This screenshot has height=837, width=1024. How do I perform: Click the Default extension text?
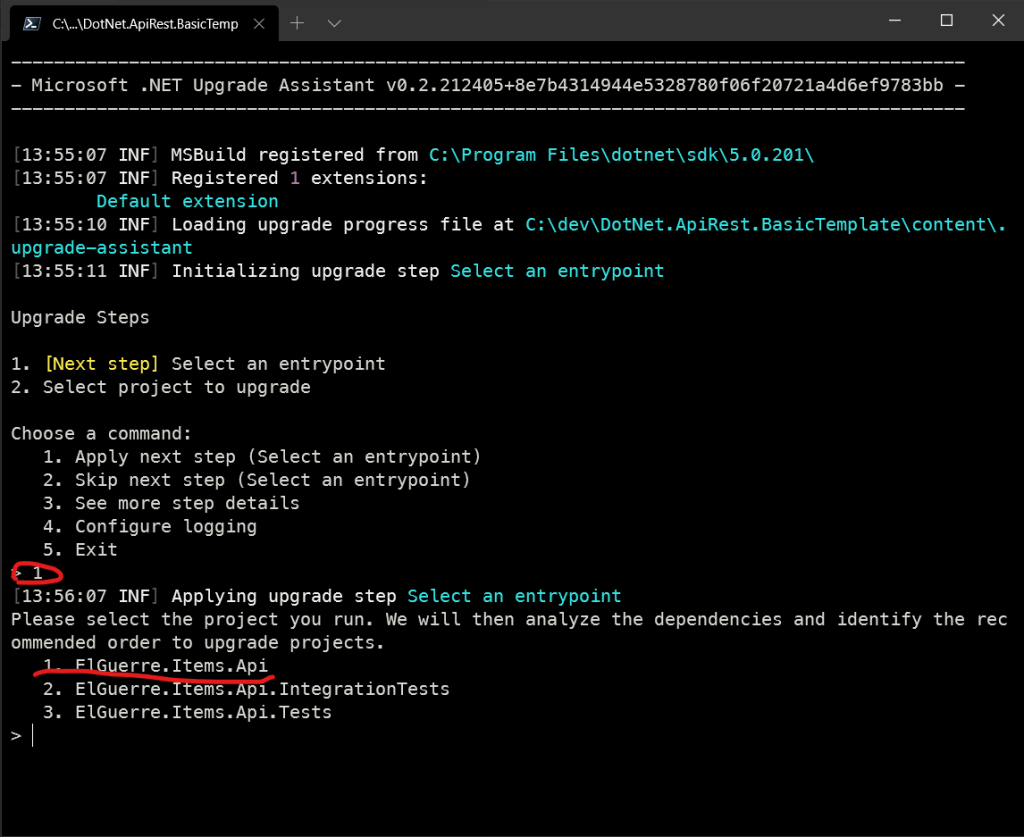(187, 202)
